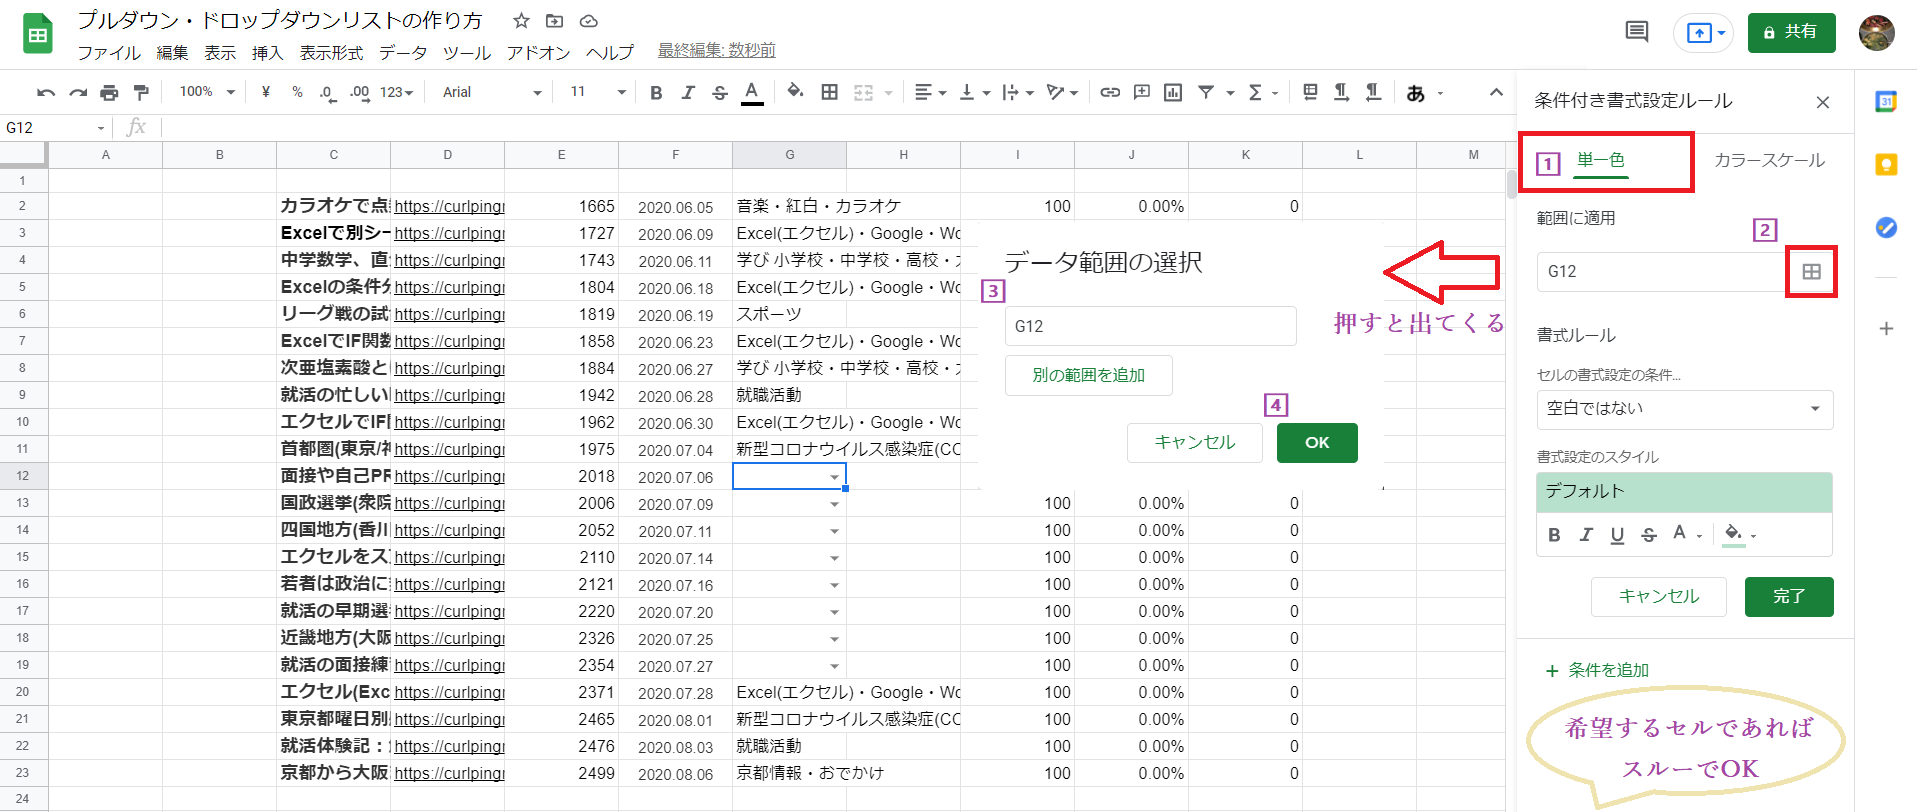Star this document
Image resolution: width=1920 pixels, height=812 pixels.
[x=521, y=20]
